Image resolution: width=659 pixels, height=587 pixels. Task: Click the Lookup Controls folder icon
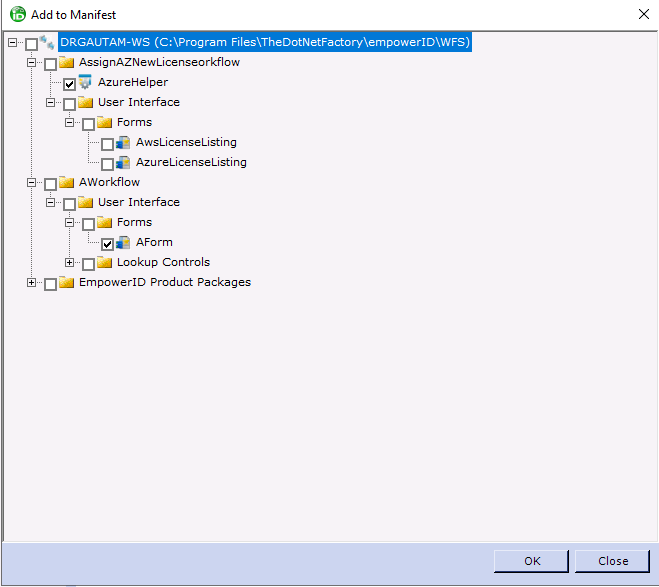(x=104, y=263)
